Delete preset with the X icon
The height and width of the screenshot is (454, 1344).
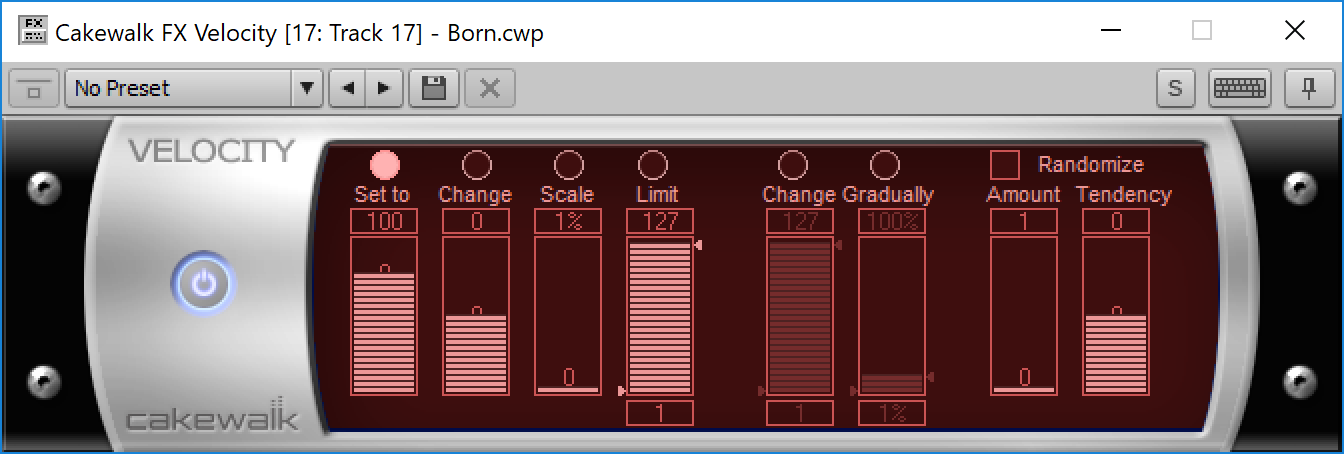click(x=489, y=88)
